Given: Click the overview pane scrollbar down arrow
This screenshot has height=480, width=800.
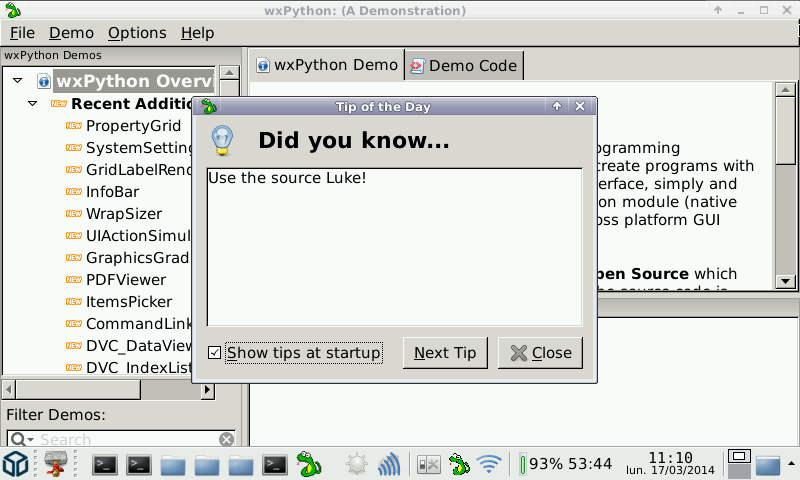Looking at the screenshot, I should point(785,281).
